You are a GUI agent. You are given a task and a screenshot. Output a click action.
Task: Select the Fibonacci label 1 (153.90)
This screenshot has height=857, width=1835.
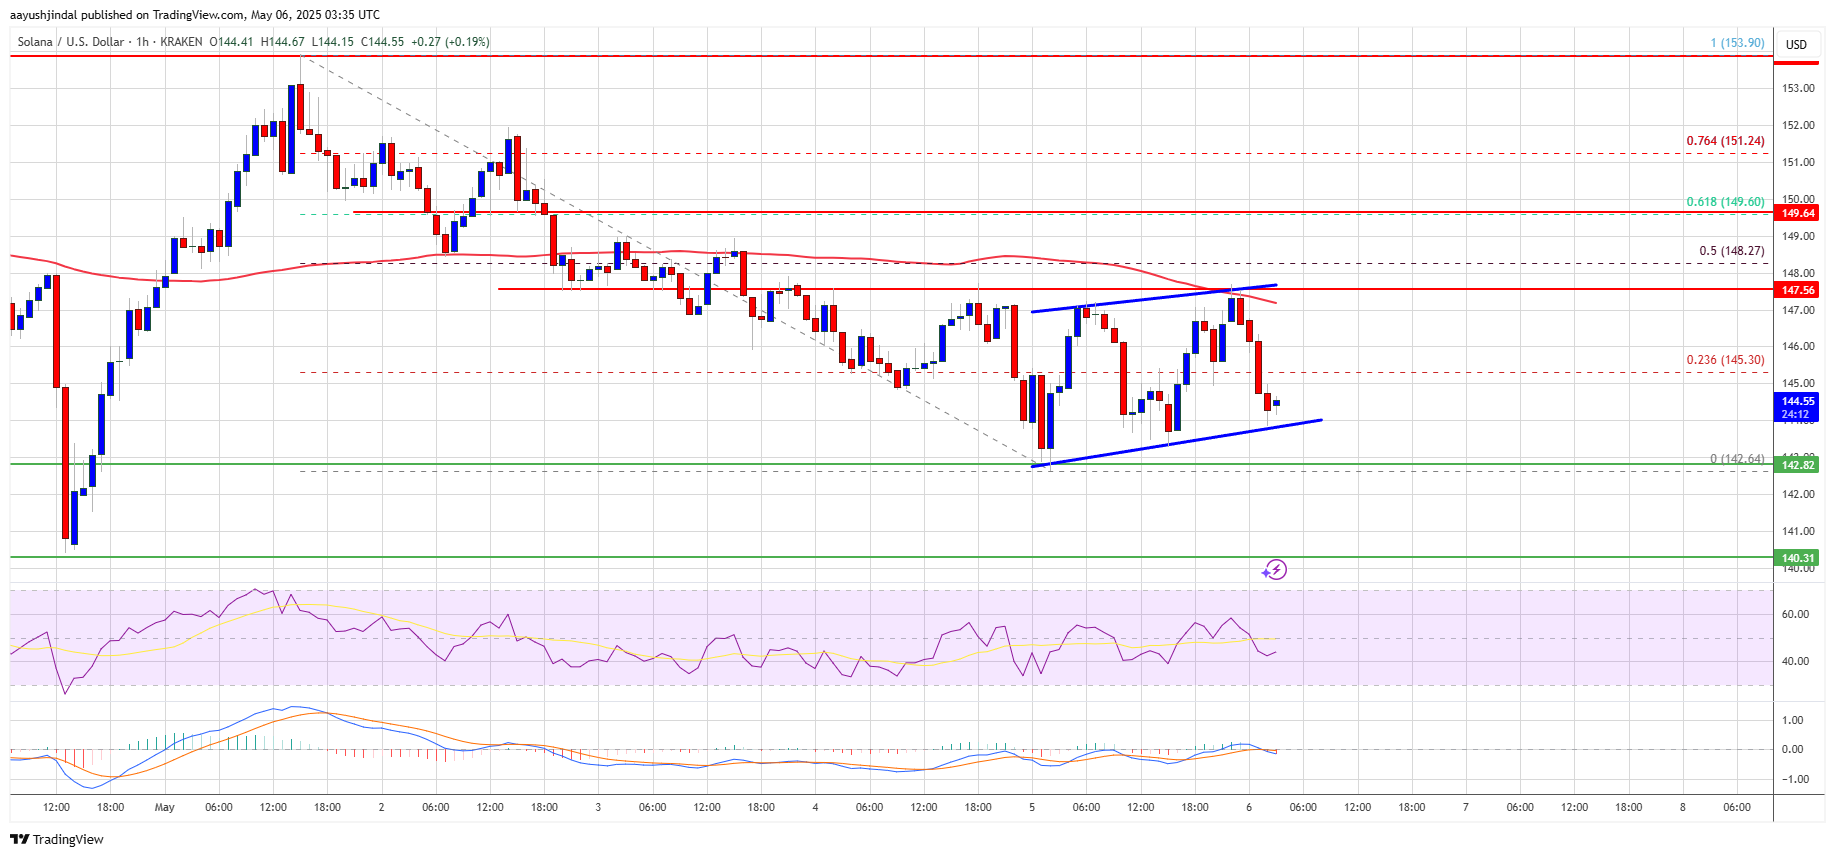pyautogui.click(x=1737, y=43)
